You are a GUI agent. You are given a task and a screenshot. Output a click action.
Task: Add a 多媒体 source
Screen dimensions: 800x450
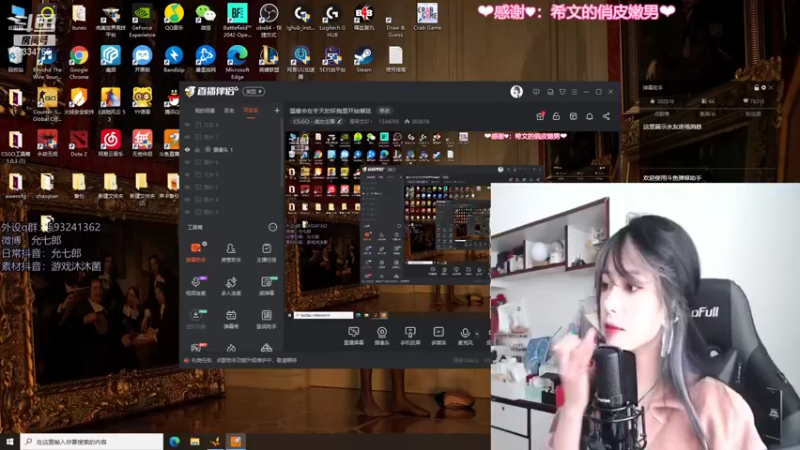(x=438, y=336)
